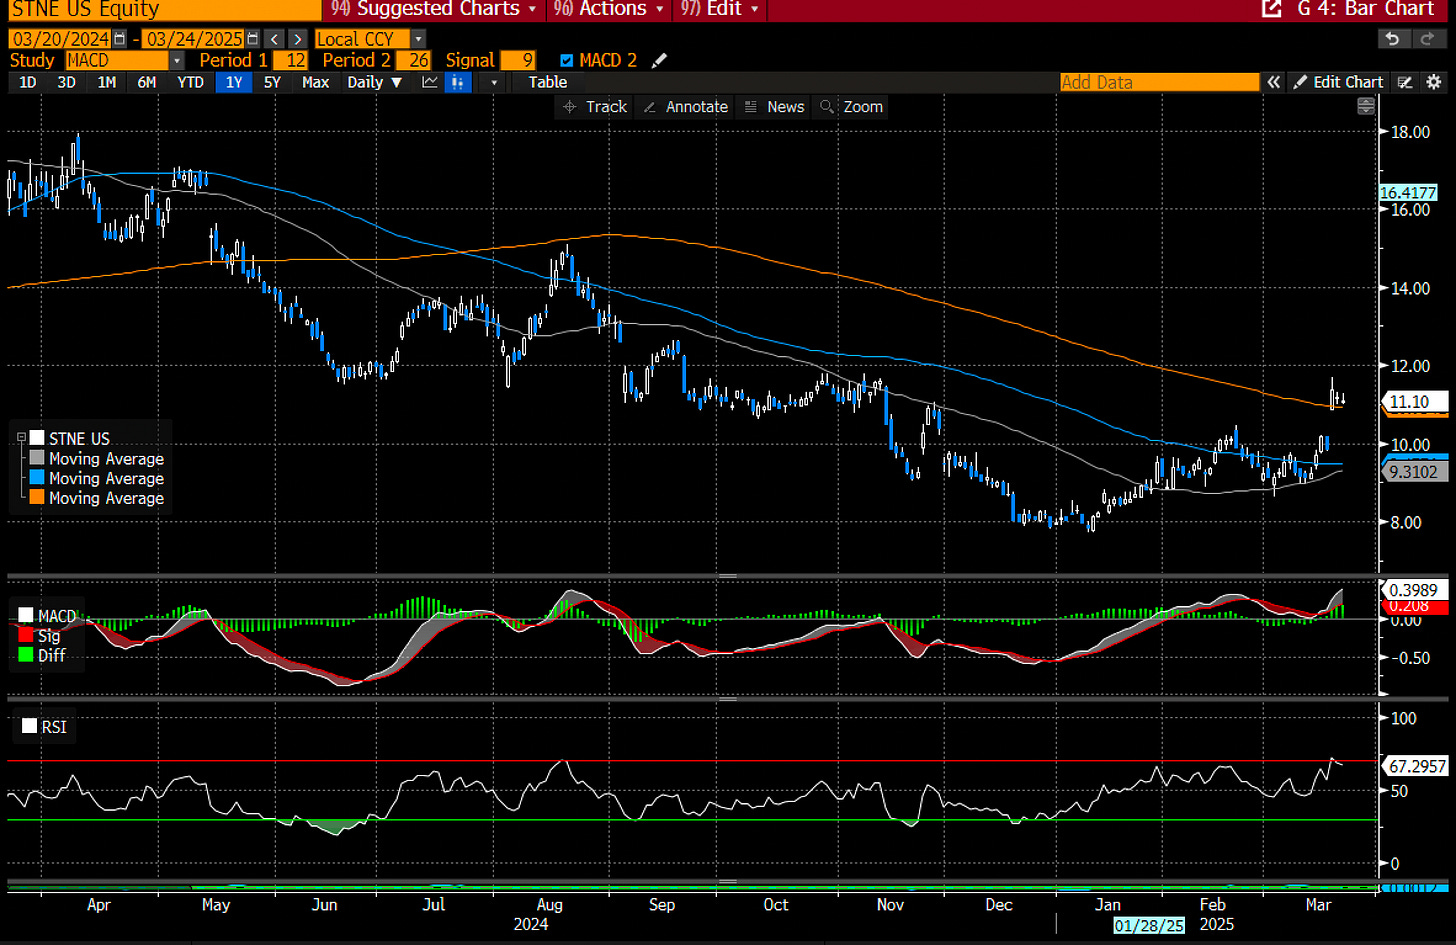Activate the Track crosshair tool
Screen dimensions: 1456x945
(x=595, y=107)
